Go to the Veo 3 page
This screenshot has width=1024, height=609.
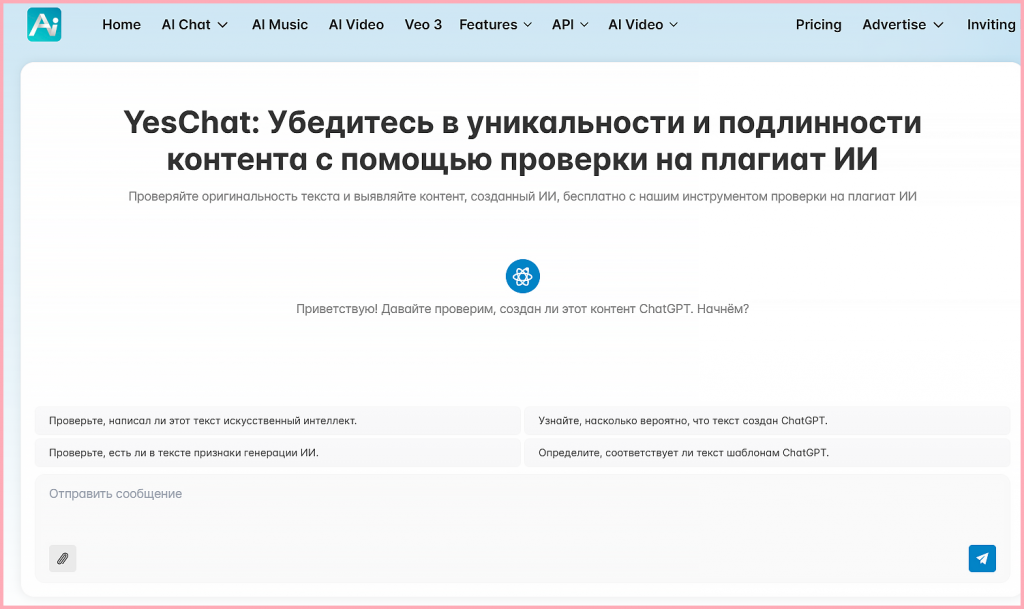point(423,25)
